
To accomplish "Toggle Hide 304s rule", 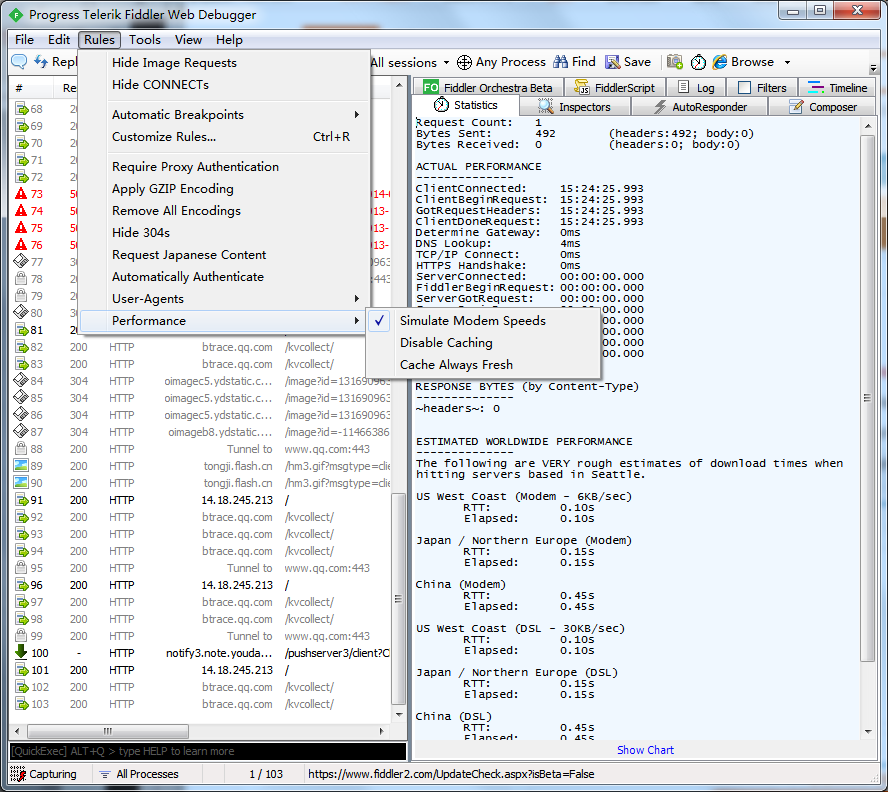I will (x=223, y=233).
